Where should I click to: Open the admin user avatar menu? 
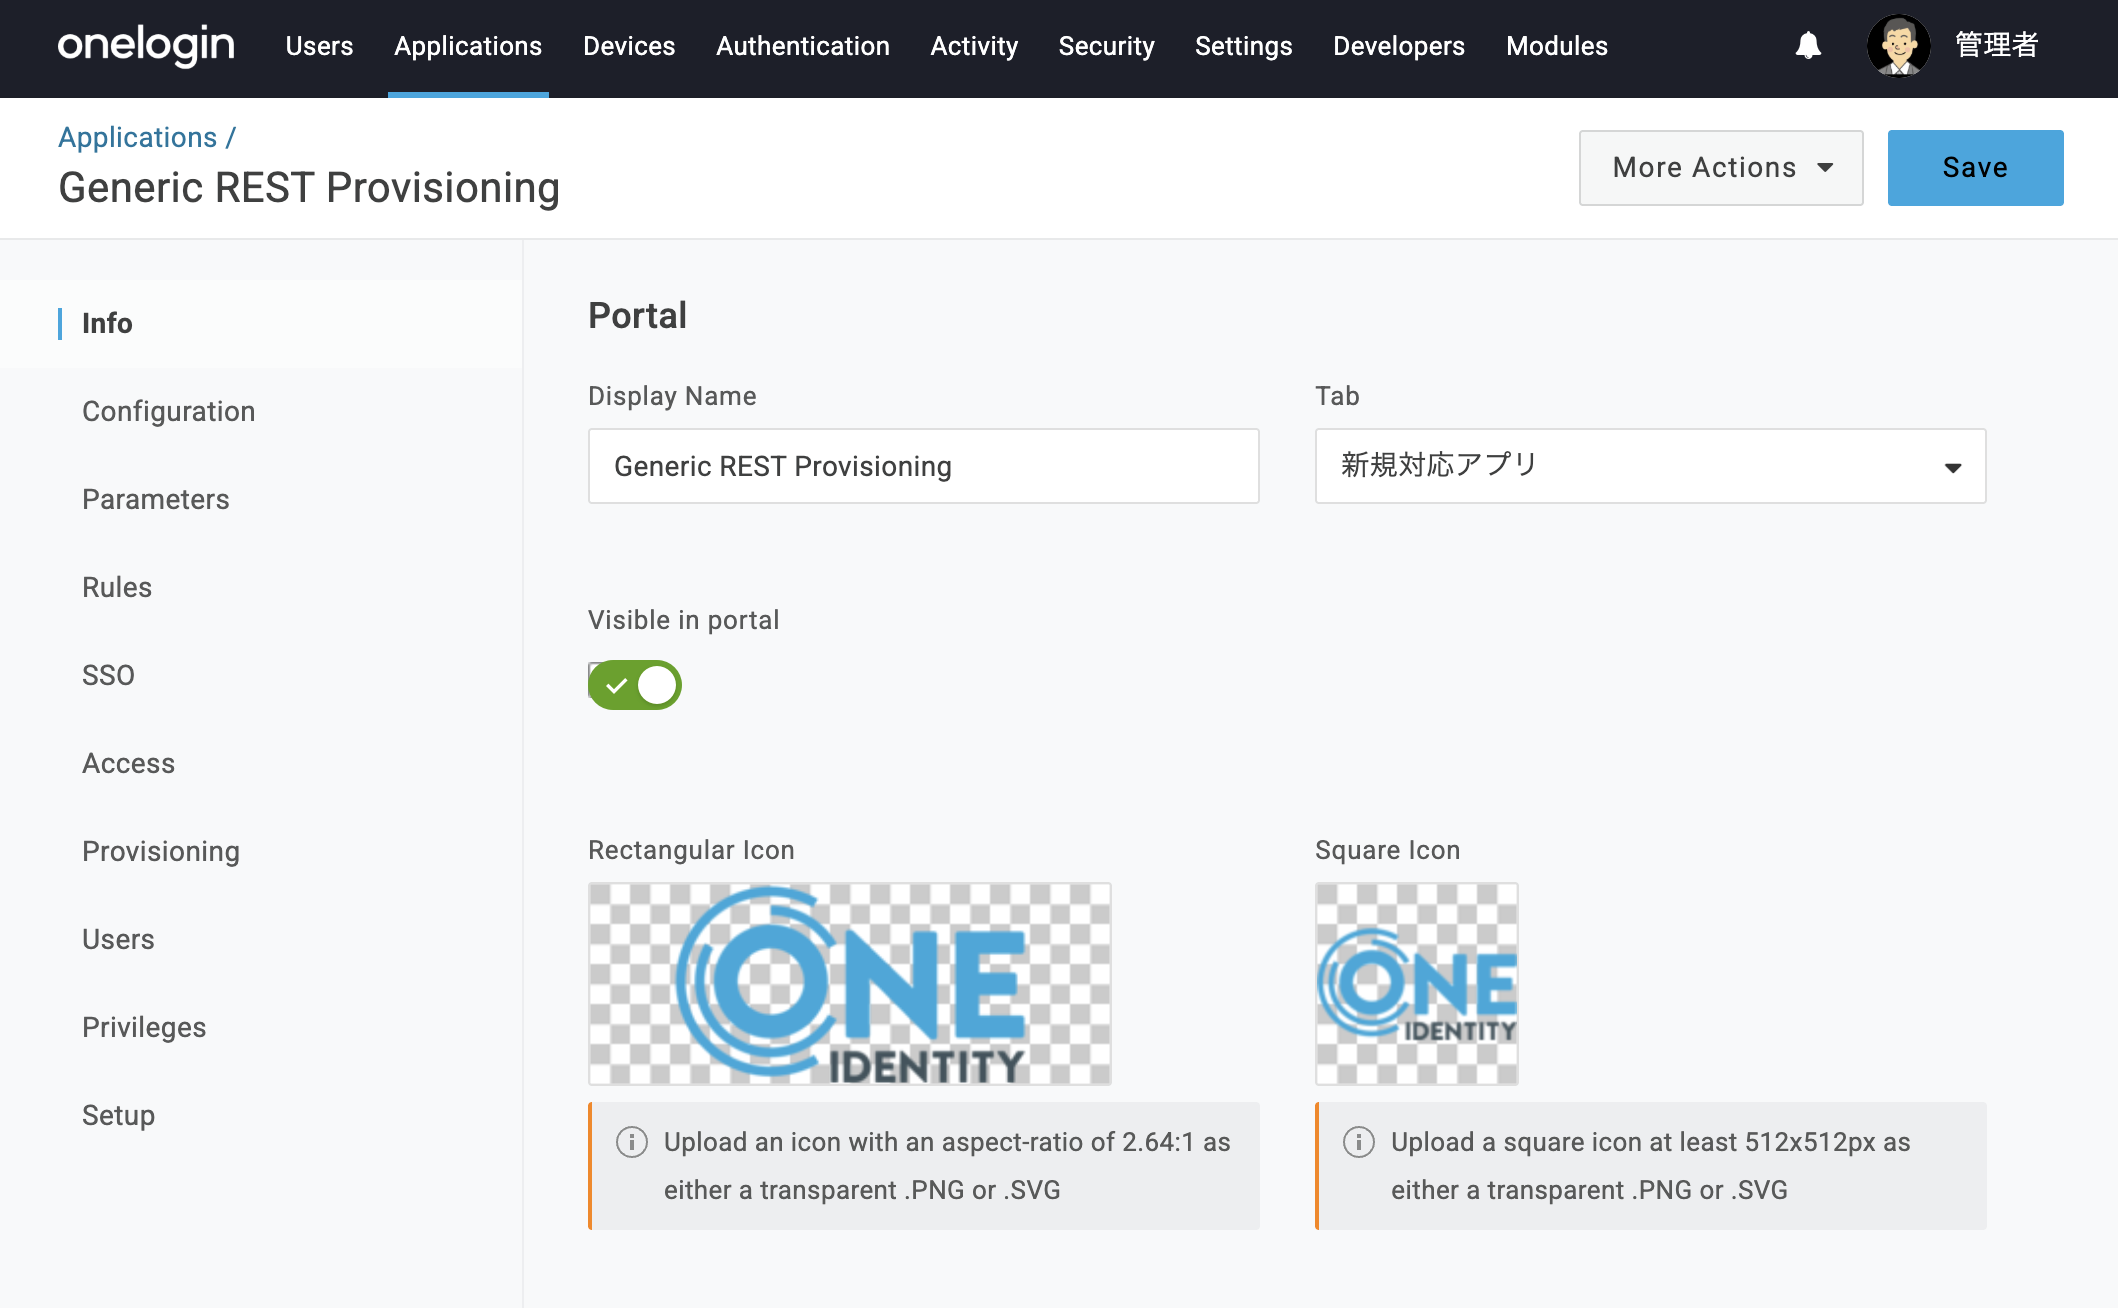pyautogui.click(x=1898, y=46)
